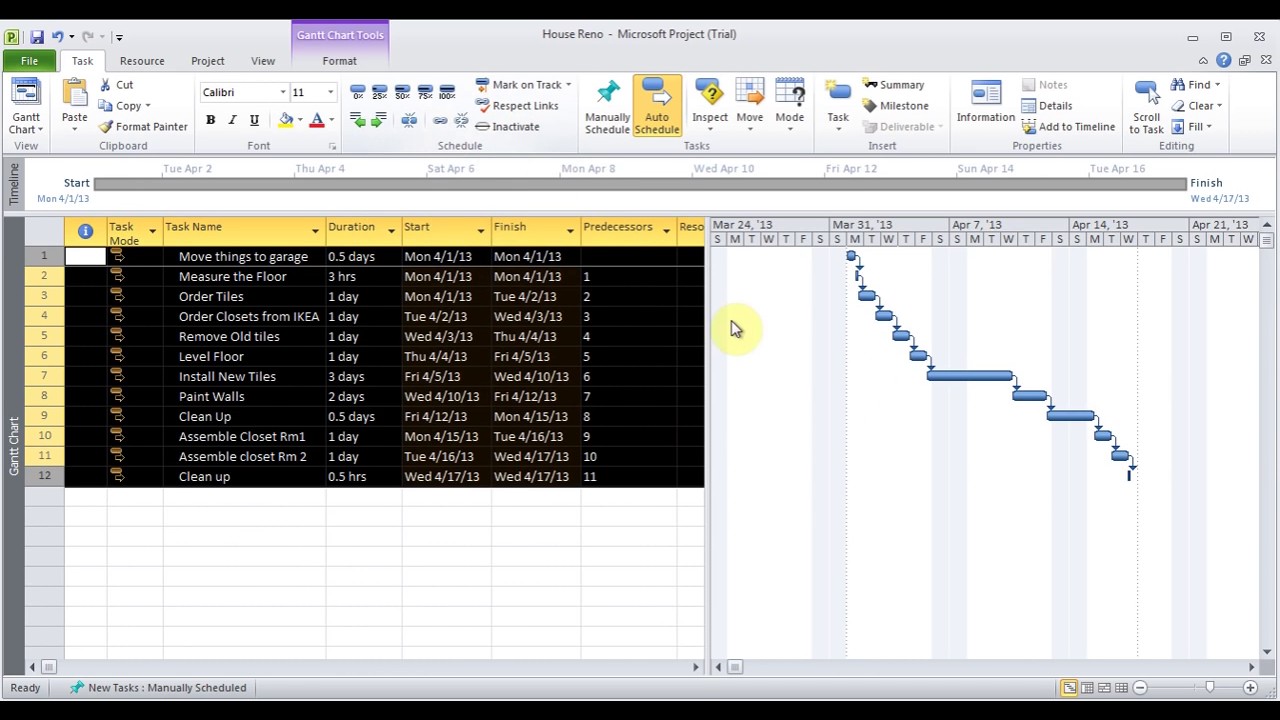Image resolution: width=1280 pixels, height=720 pixels.
Task: Set task to 100% complete
Action: click(447, 92)
